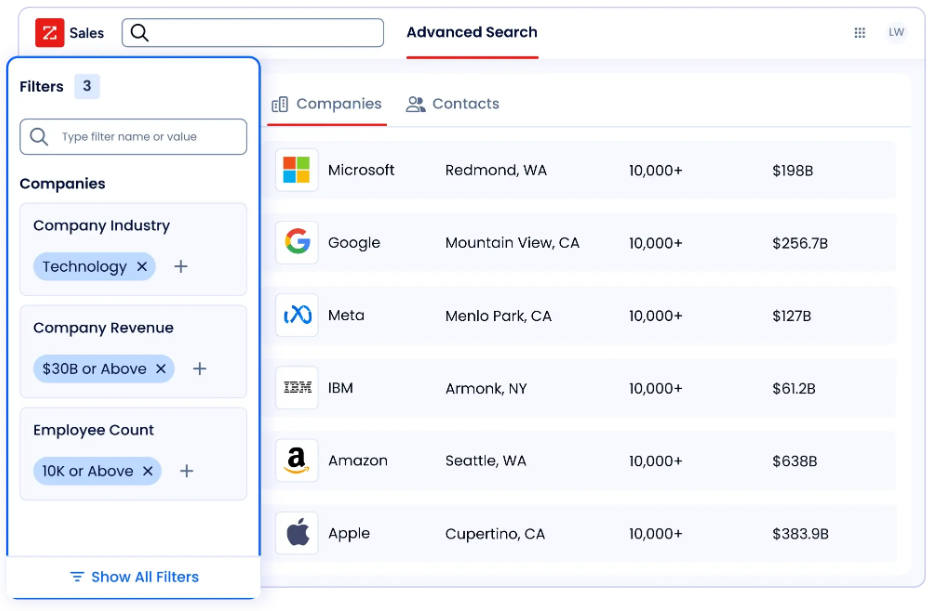Open the Microsoft company name
Image resolution: width=936 pixels, height=611 pixels.
click(x=361, y=170)
